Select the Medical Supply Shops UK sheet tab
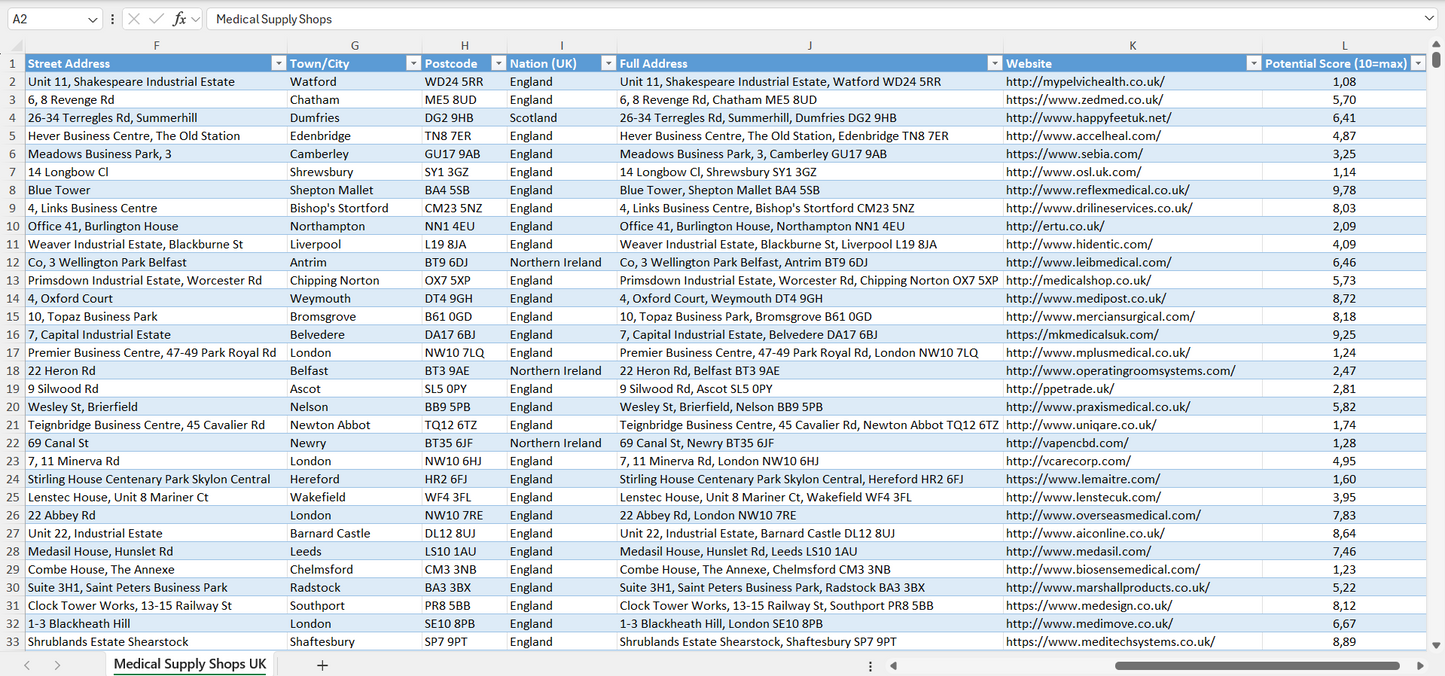 (189, 664)
